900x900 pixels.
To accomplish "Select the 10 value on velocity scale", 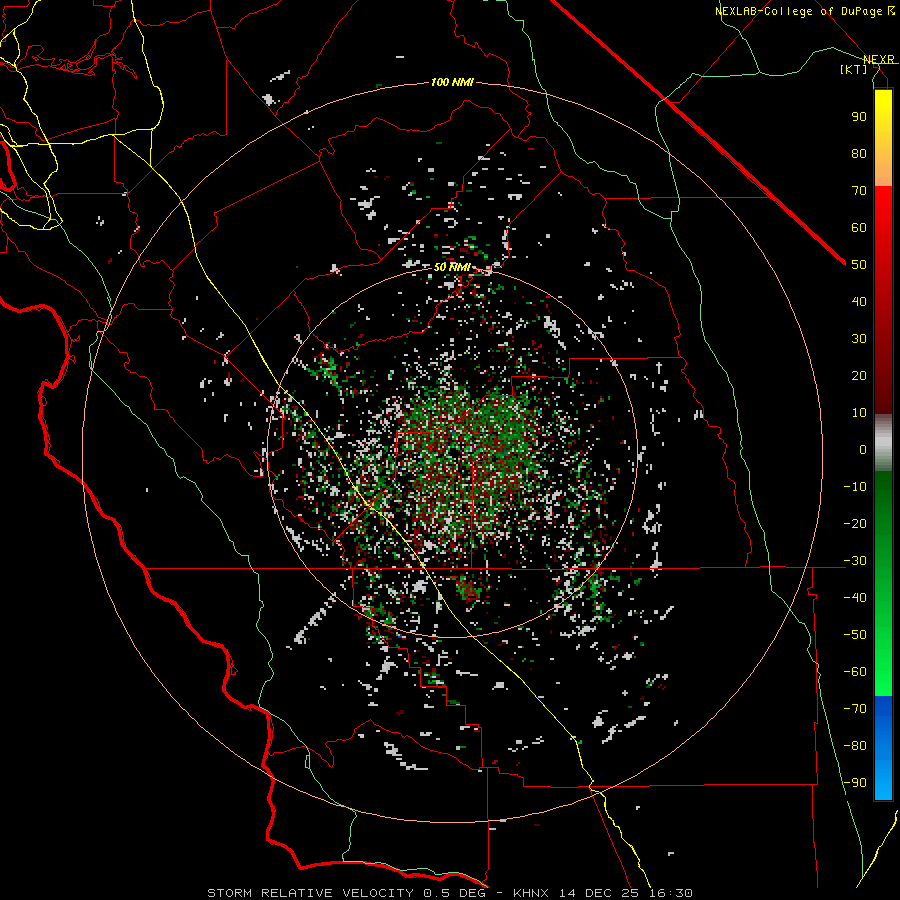I will [x=859, y=413].
